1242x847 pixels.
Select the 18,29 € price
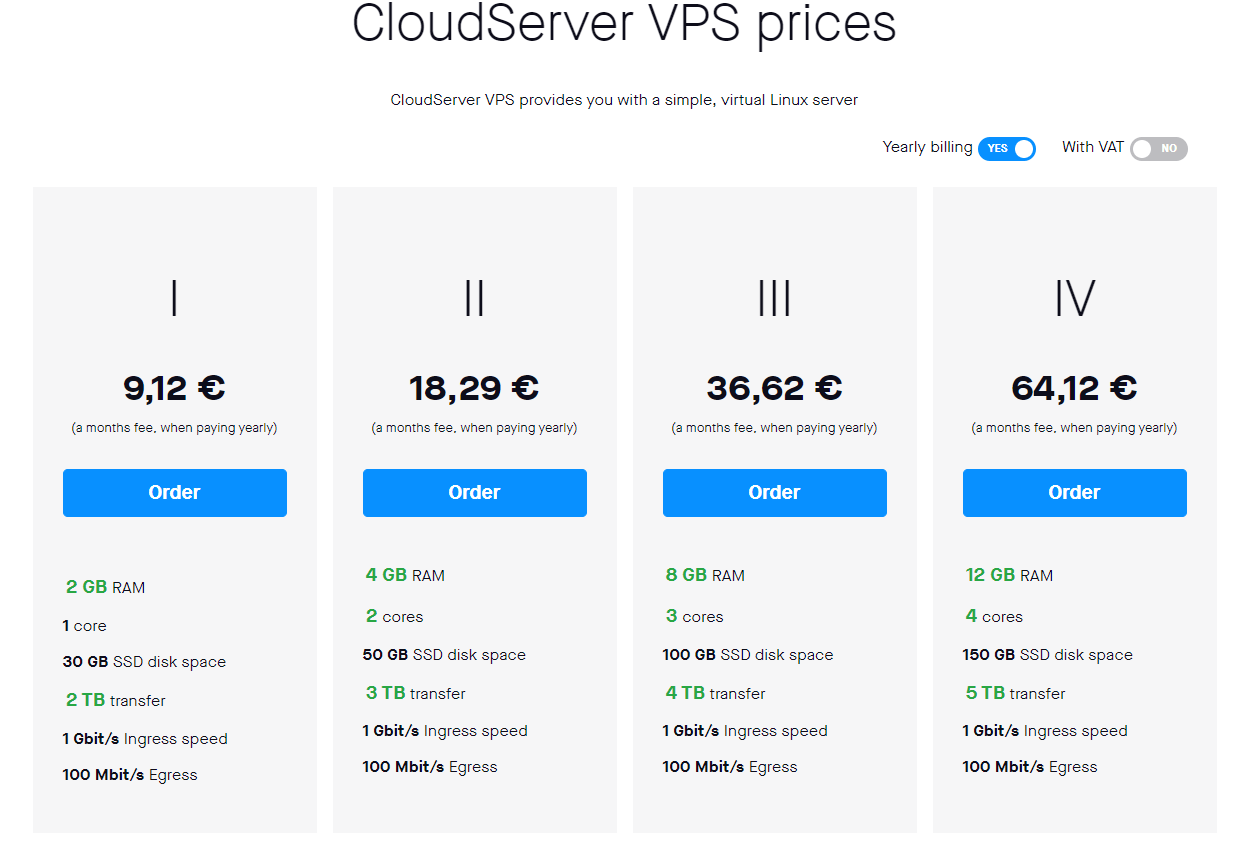click(475, 388)
